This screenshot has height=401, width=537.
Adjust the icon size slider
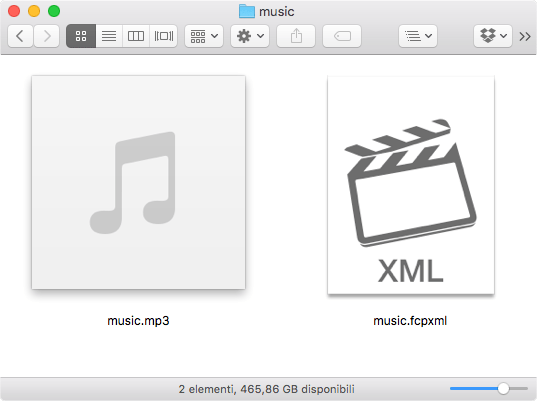pyautogui.click(x=503, y=388)
